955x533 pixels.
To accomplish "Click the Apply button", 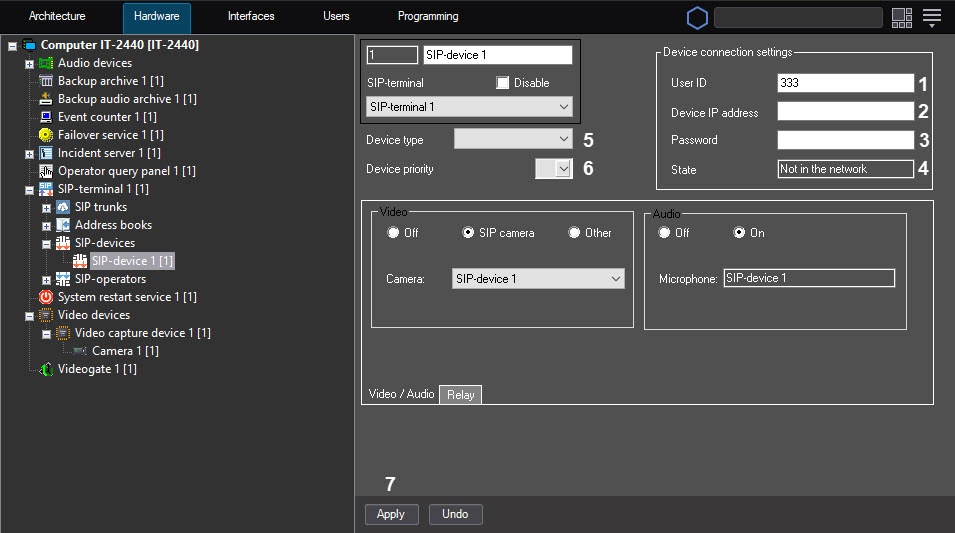I will point(391,514).
